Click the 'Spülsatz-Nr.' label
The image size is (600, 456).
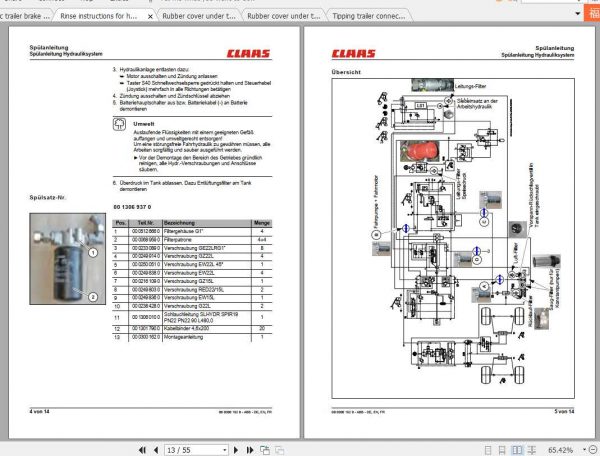pyautogui.click(x=48, y=197)
